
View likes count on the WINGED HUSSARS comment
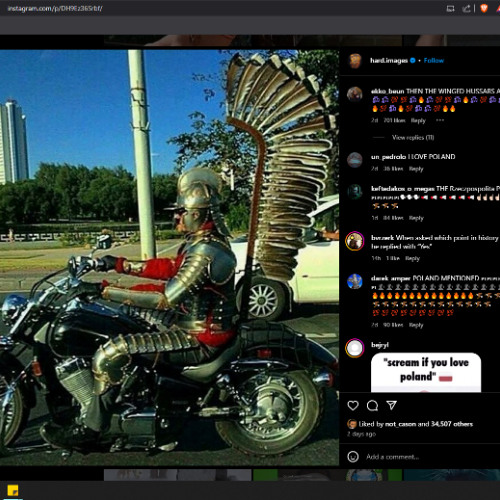point(394,121)
